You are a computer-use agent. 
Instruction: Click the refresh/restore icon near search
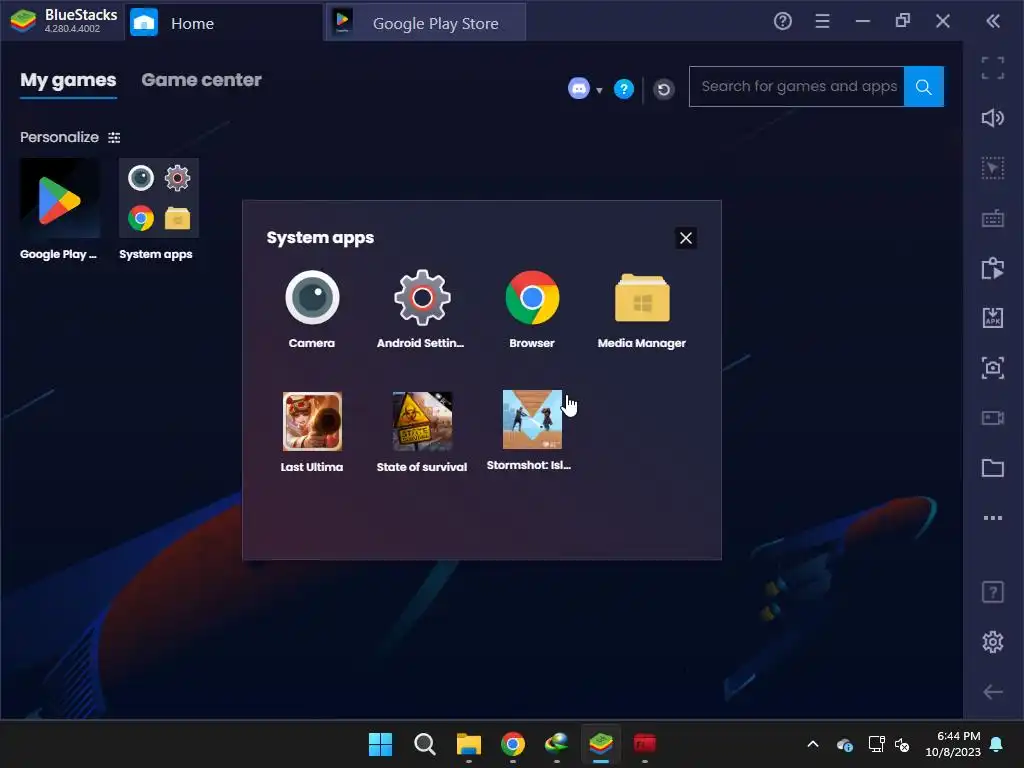tap(664, 89)
